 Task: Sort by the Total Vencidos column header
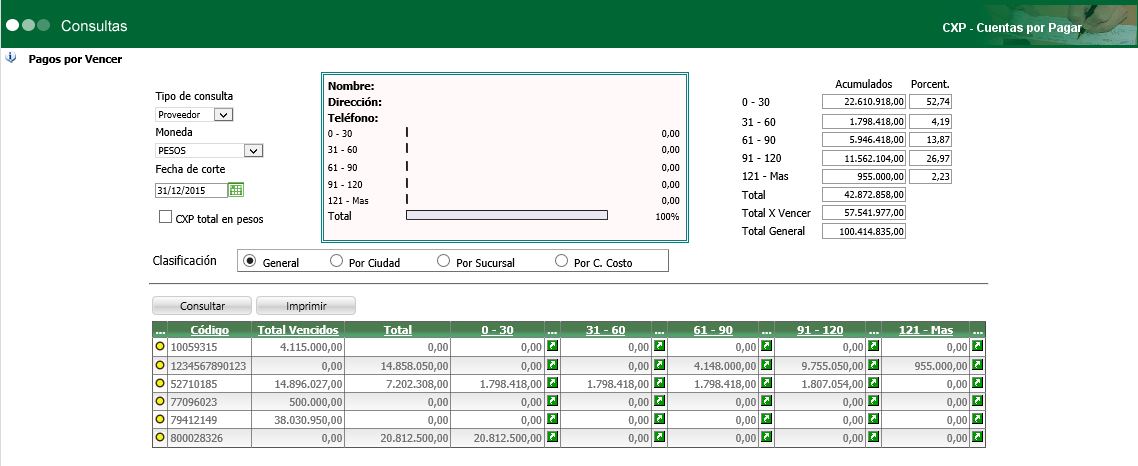click(x=298, y=330)
